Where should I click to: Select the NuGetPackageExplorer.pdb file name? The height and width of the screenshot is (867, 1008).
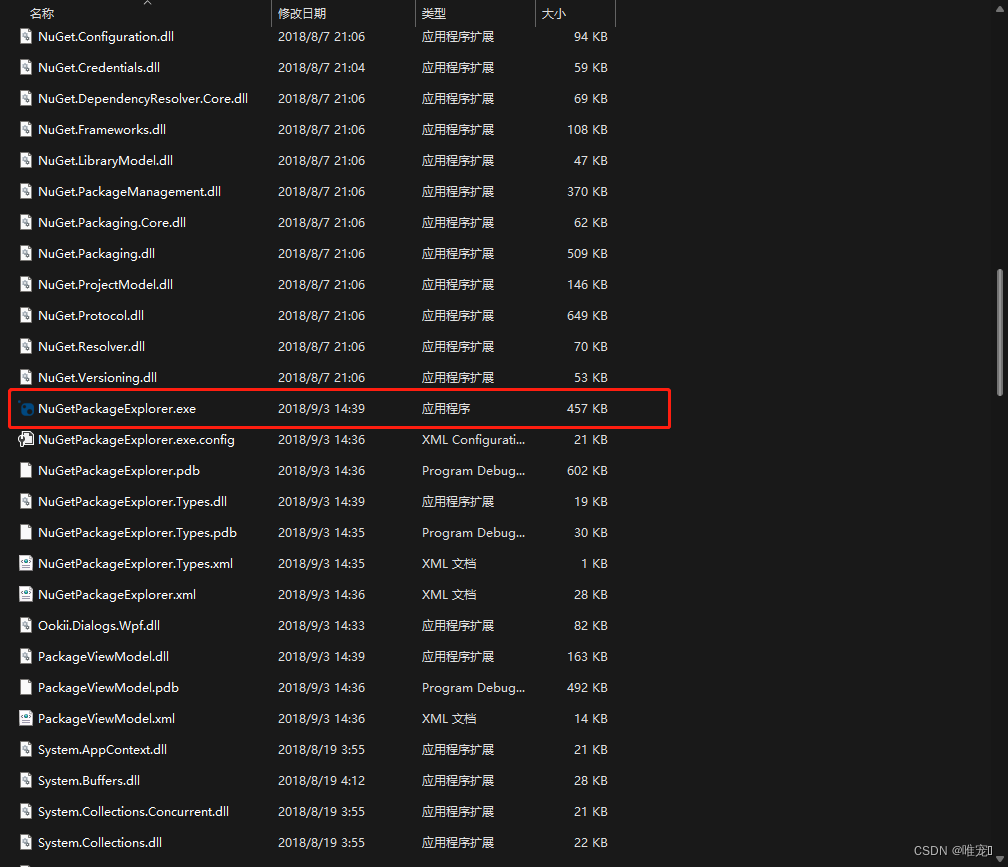[x=119, y=470]
